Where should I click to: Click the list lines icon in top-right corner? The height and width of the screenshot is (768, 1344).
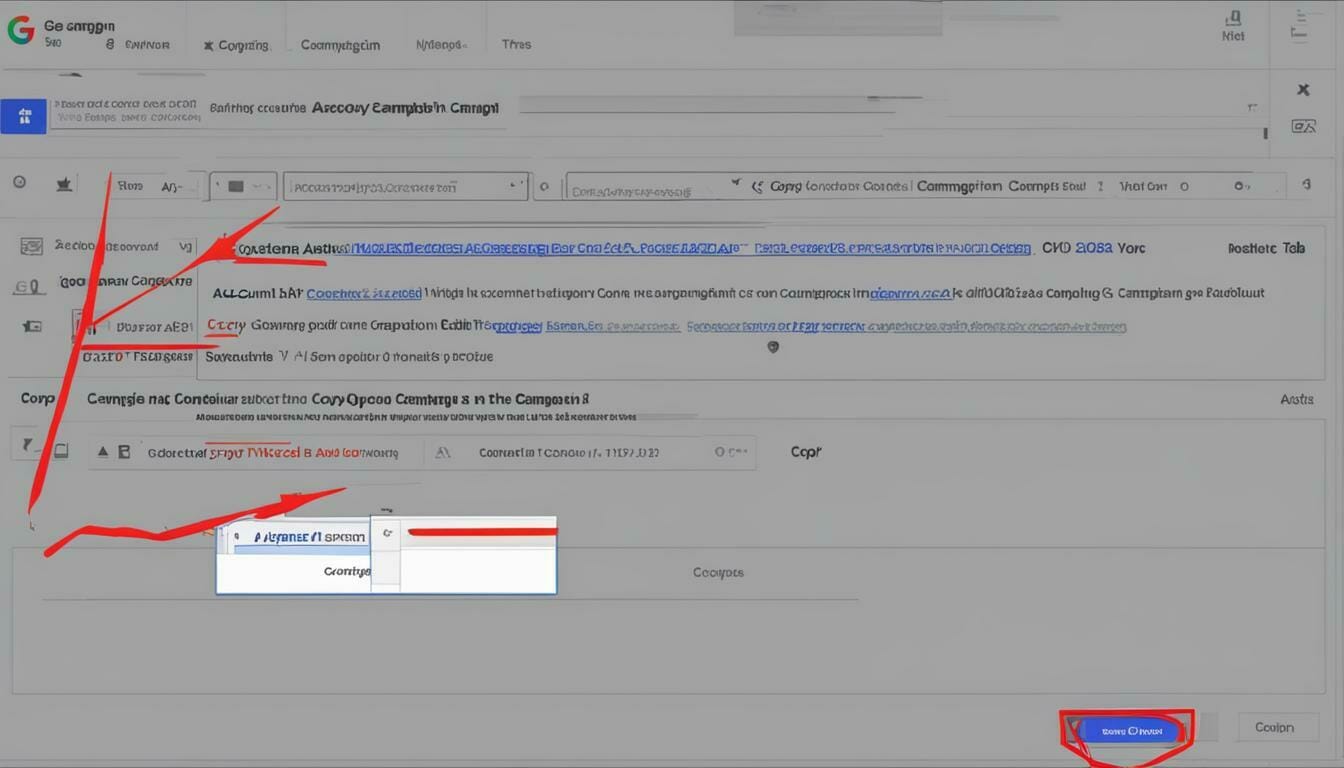click(1299, 26)
